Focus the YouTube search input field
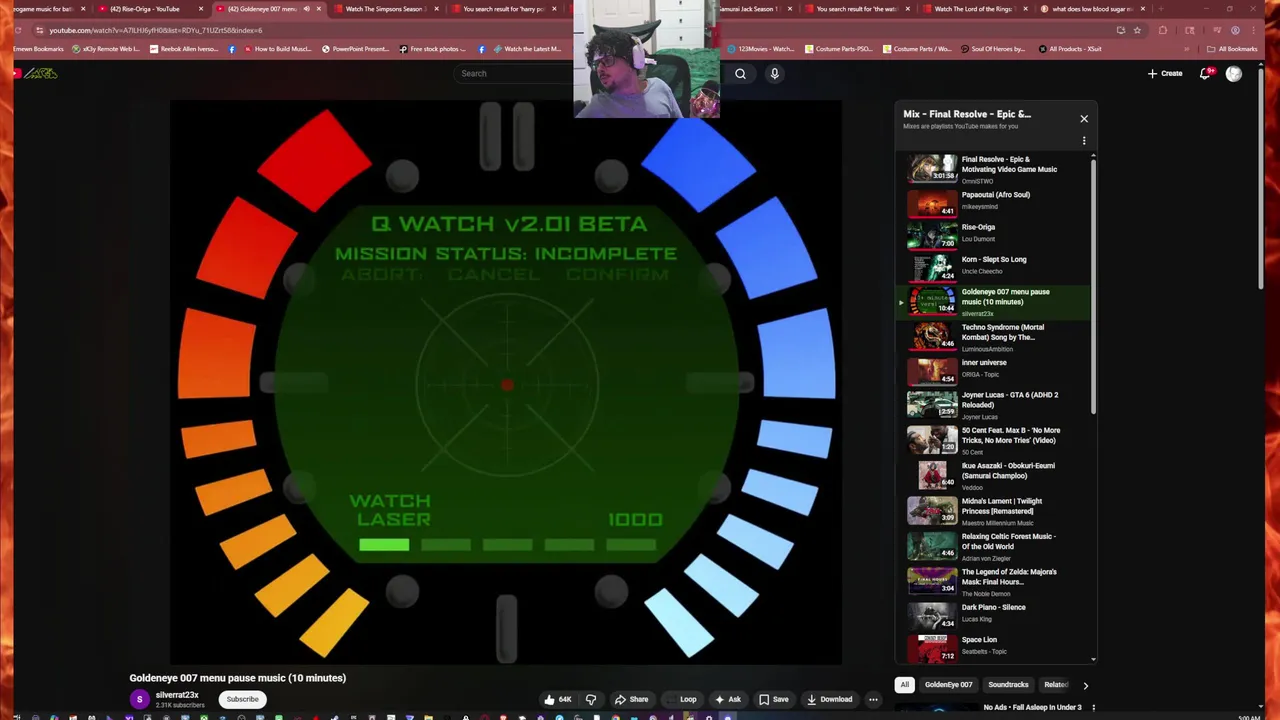The width and height of the screenshot is (1280, 720). click(515, 73)
